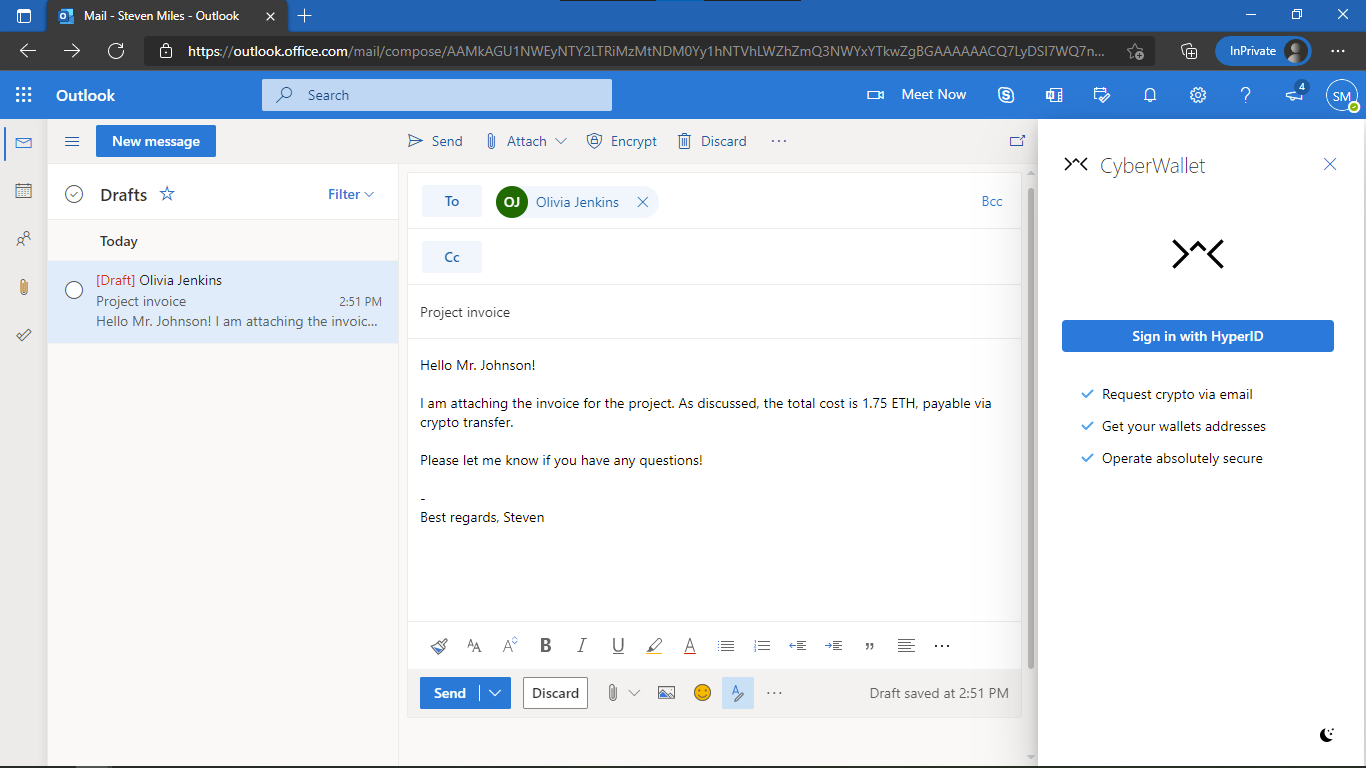Show the Bcc field
The height and width of the screenshot is (768, 1366).
tap(992, 201)
